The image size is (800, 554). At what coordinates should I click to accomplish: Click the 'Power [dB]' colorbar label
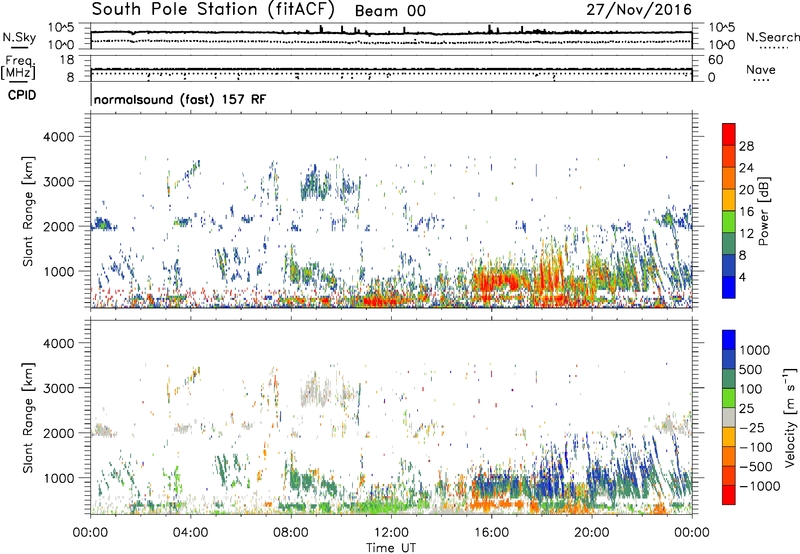click(763, 211)
